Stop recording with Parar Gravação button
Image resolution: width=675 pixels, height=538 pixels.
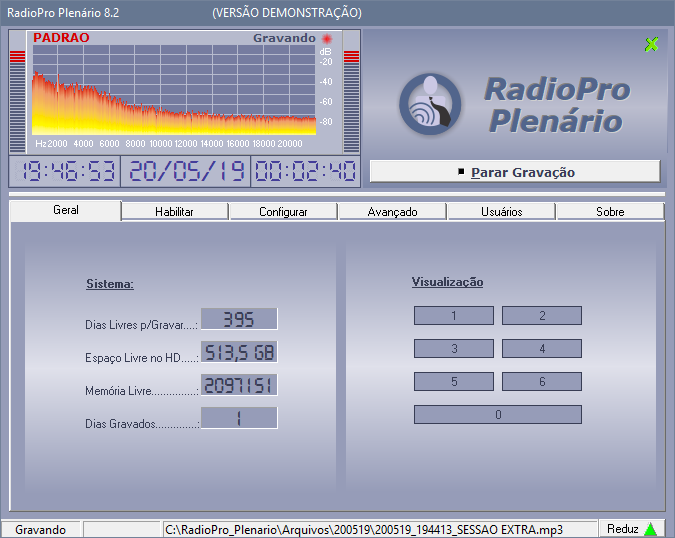point(515,171)
